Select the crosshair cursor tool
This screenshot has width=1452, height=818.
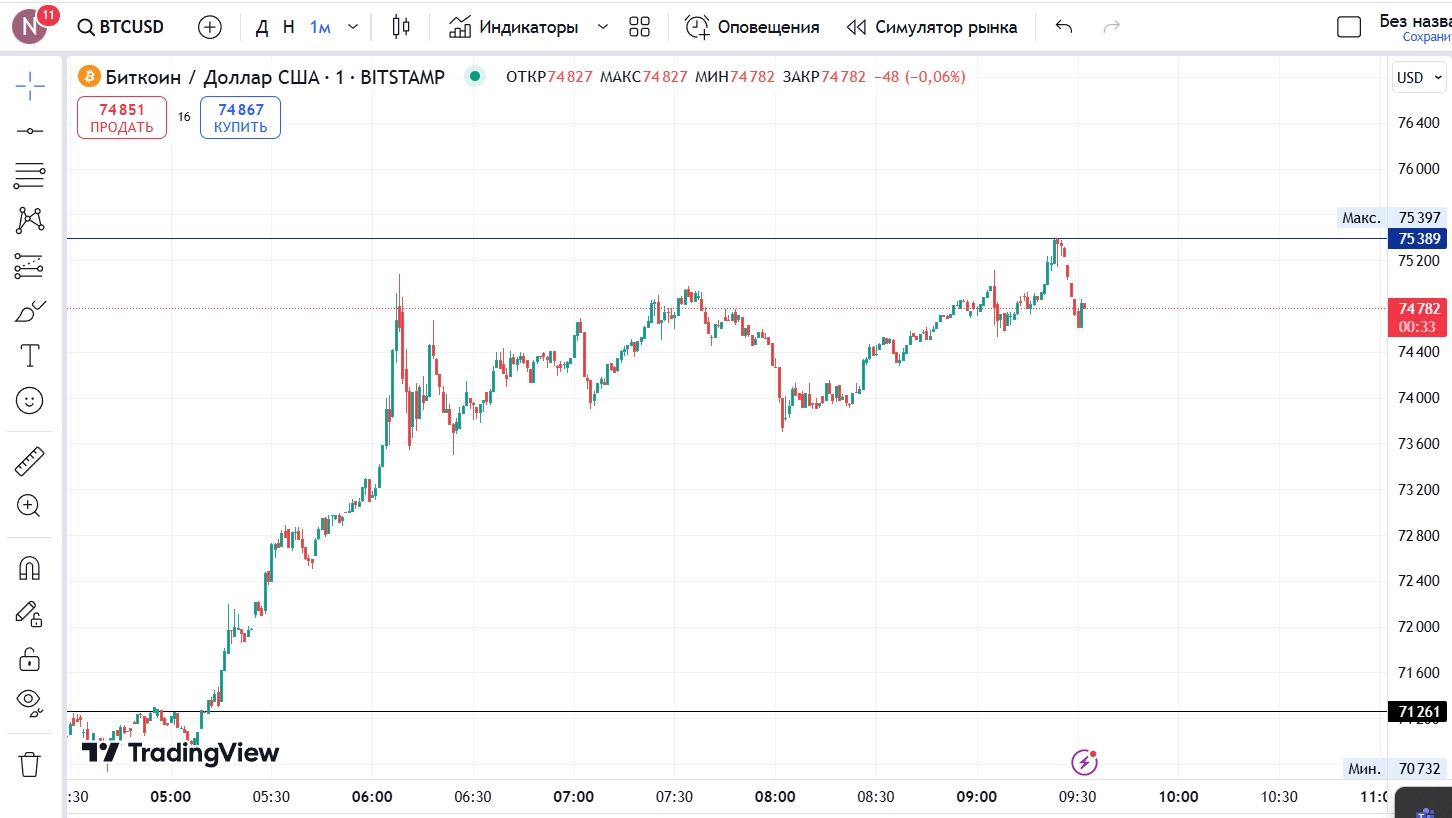(x=30, y=86)
